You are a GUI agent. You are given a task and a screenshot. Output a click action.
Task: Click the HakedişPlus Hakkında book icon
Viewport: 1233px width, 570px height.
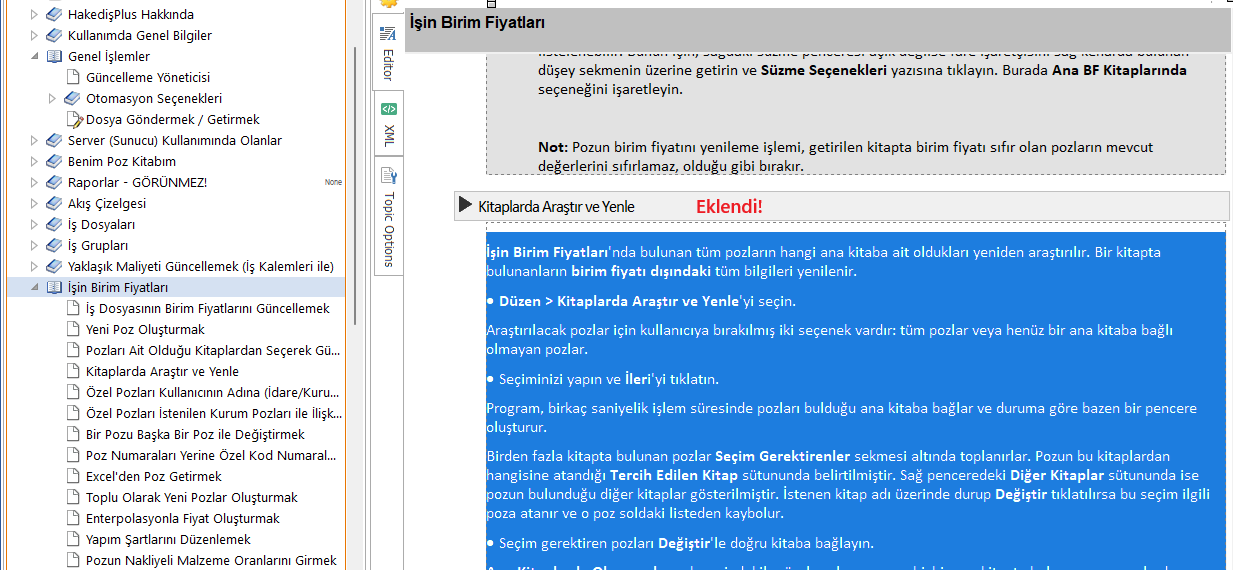pos(54,15)
